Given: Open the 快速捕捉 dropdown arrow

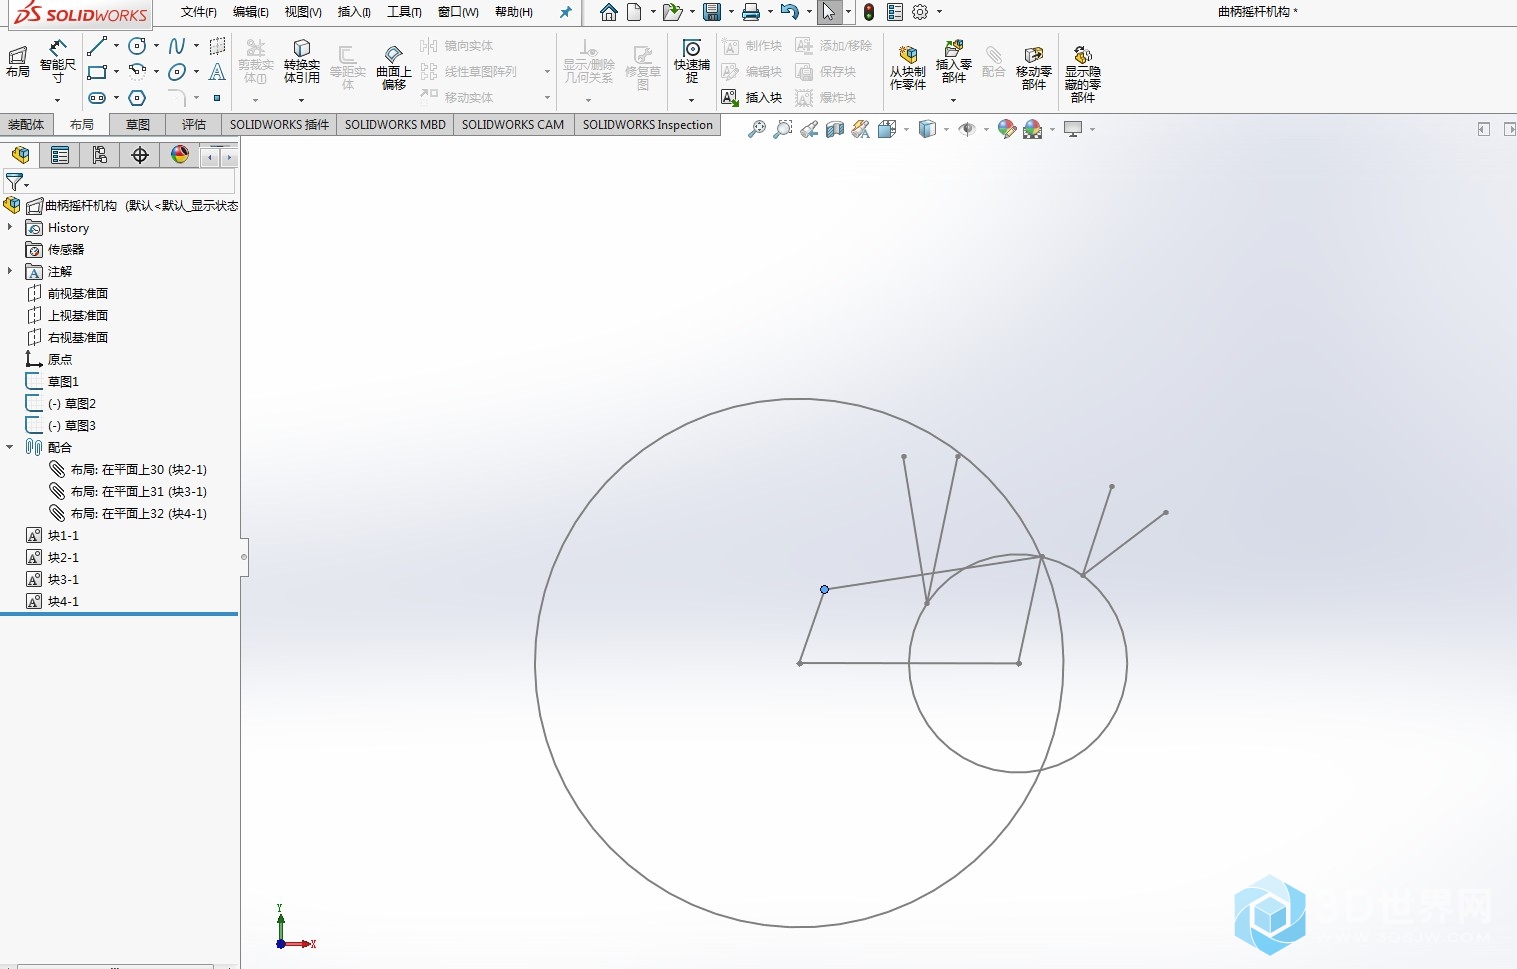Looking at the screenshot, I should pyautogui.click(x=691, y=100).
